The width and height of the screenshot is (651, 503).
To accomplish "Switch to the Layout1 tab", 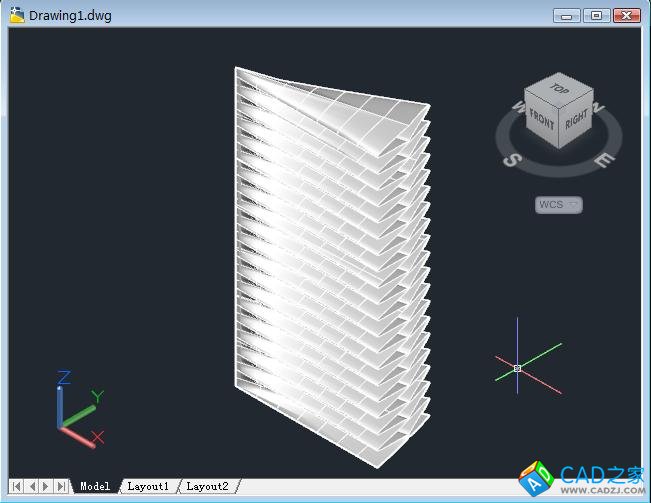I will pyautogui.click(x=148, y=486).
